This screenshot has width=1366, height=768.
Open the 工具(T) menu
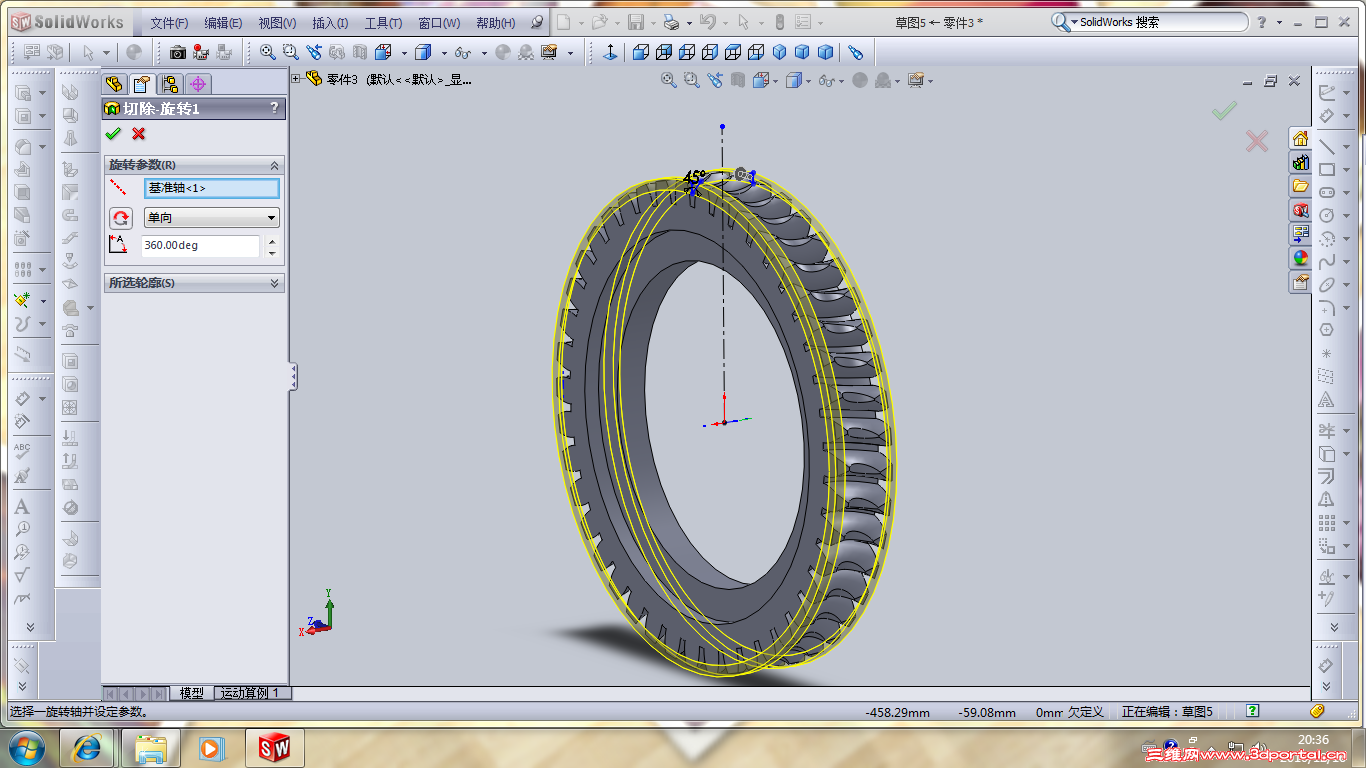click(383, 23)
